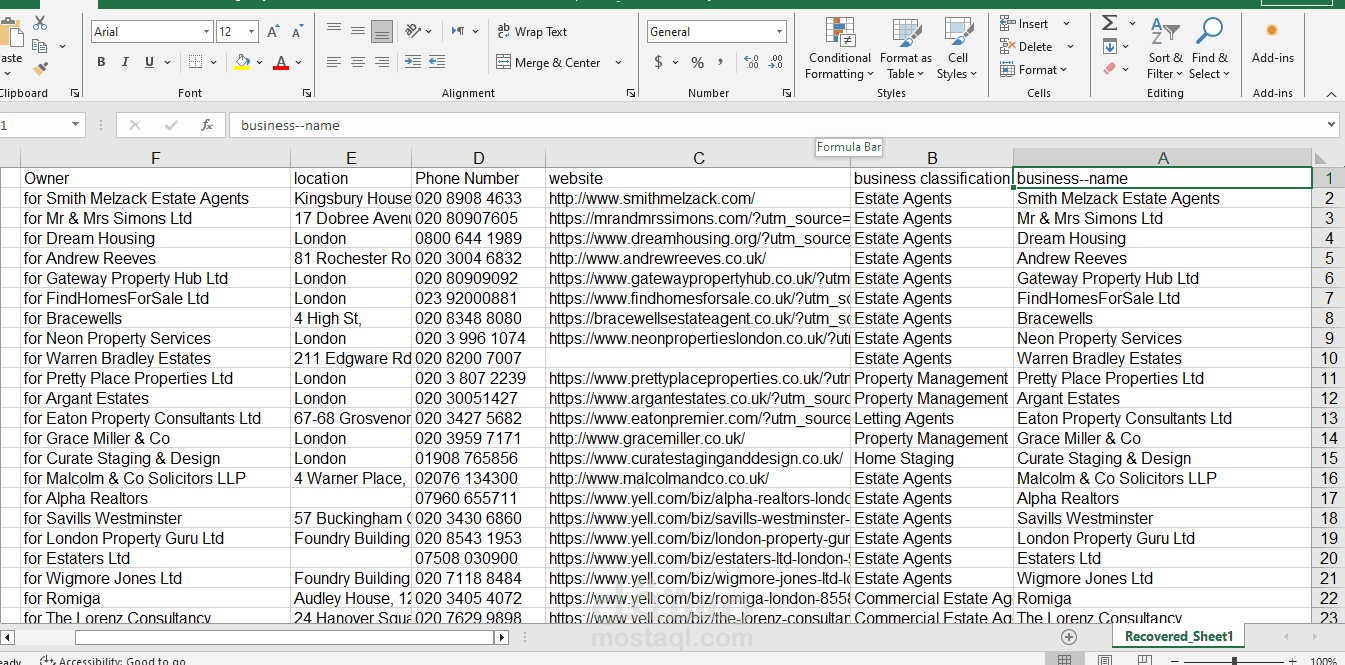Toggle Italic formatting

tap(125, 62)
